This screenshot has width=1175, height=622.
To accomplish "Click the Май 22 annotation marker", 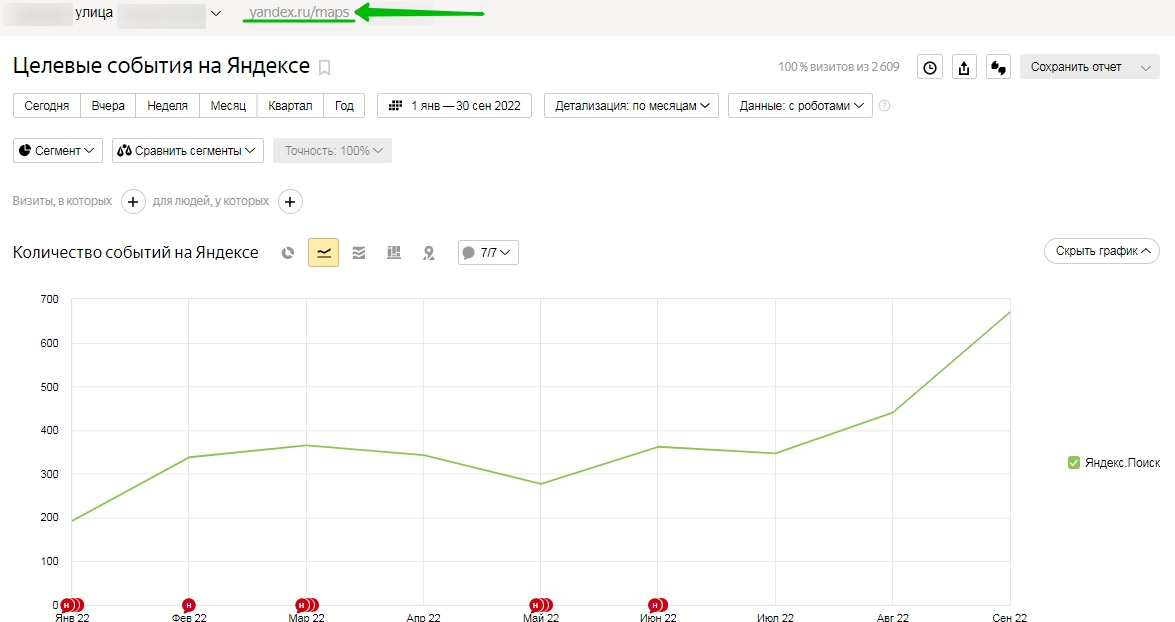I will [x=540, y=606].
